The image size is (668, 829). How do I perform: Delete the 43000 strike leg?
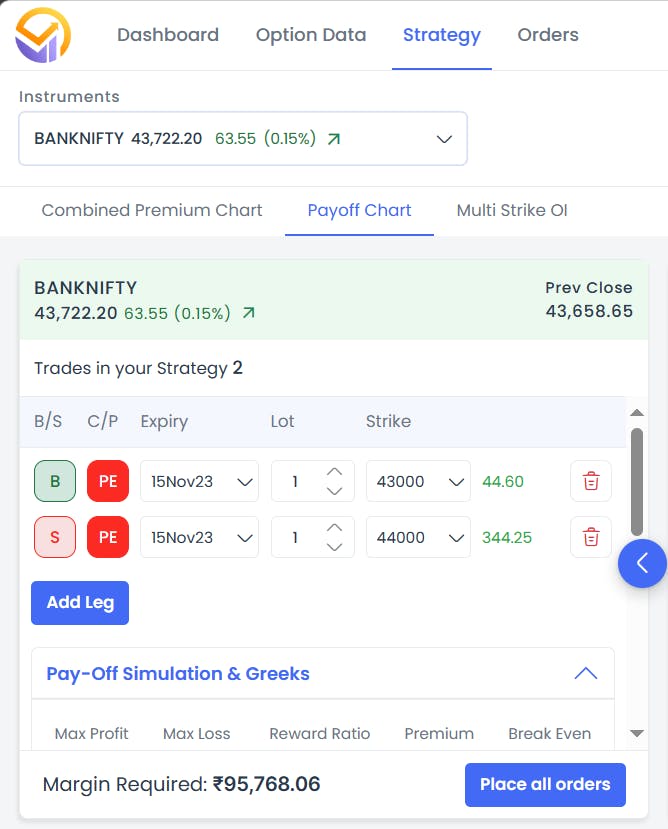[x=591, y=481]
